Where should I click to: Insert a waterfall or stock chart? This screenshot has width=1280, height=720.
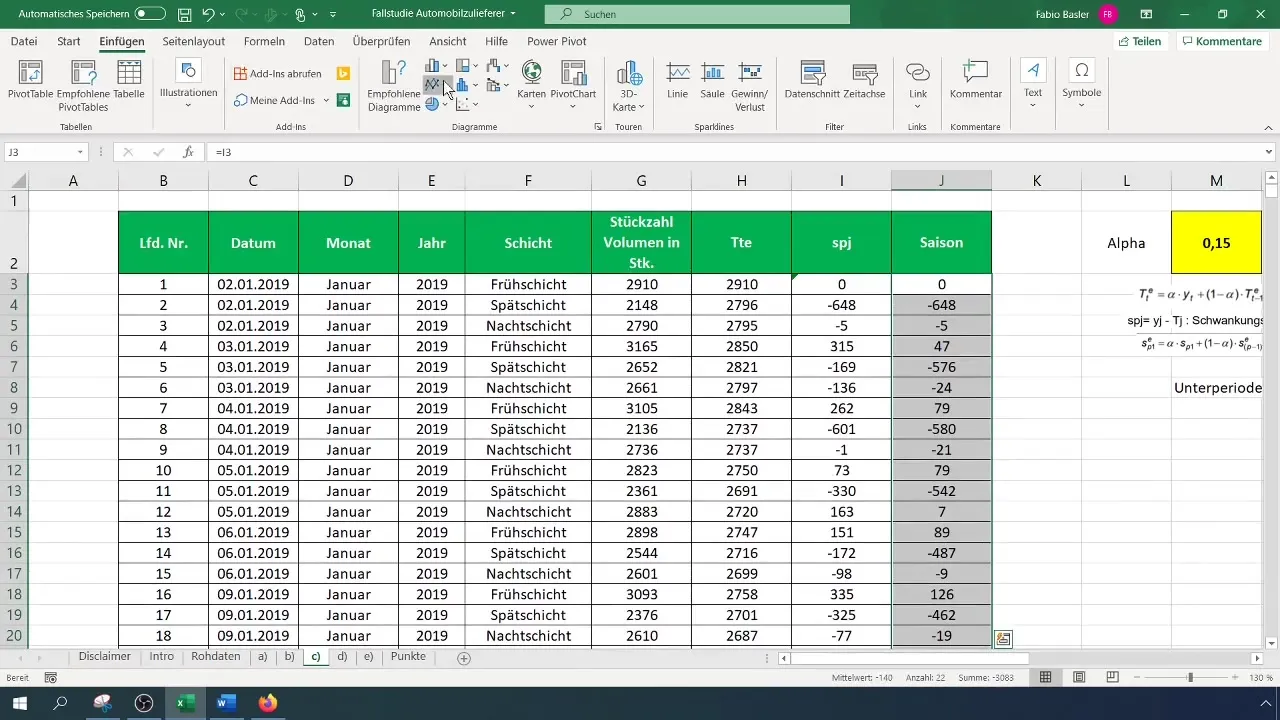click(x=499, y=66)
